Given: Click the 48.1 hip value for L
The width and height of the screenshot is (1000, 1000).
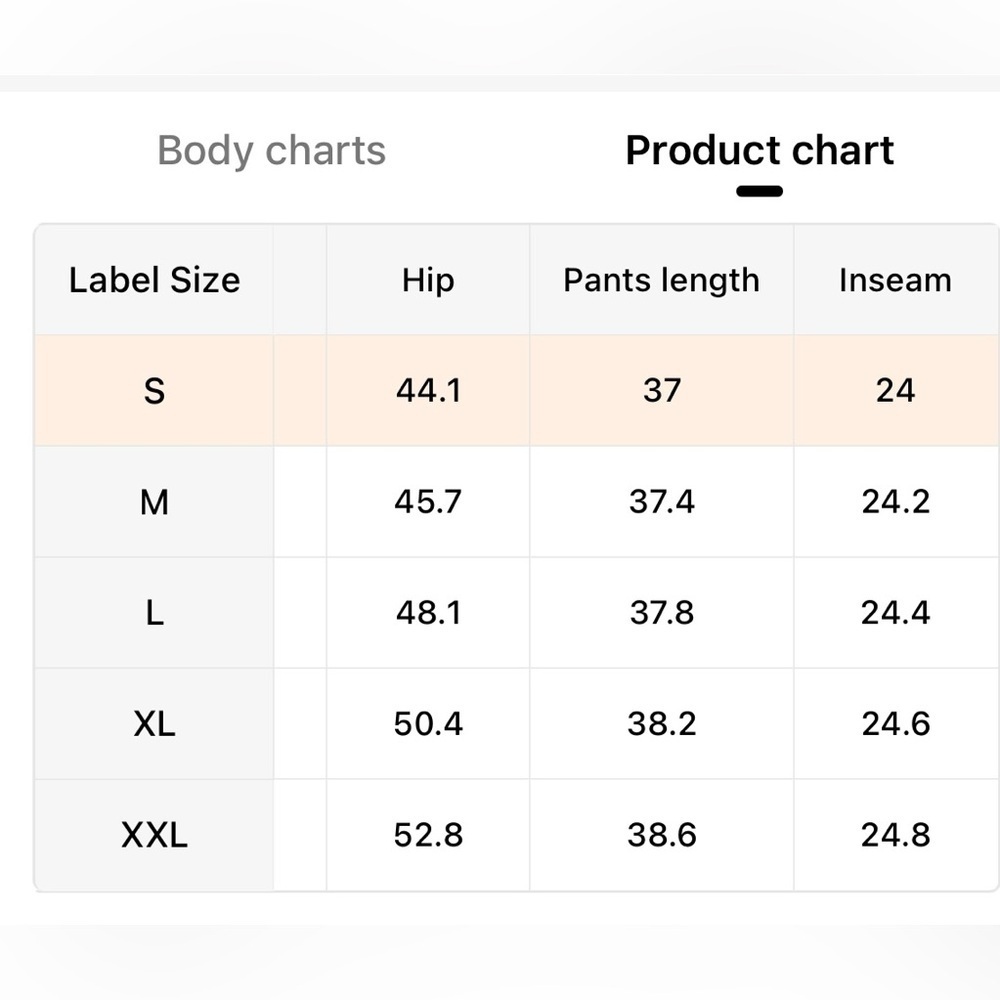Looking at the screenshot, I should click(428, 613).
